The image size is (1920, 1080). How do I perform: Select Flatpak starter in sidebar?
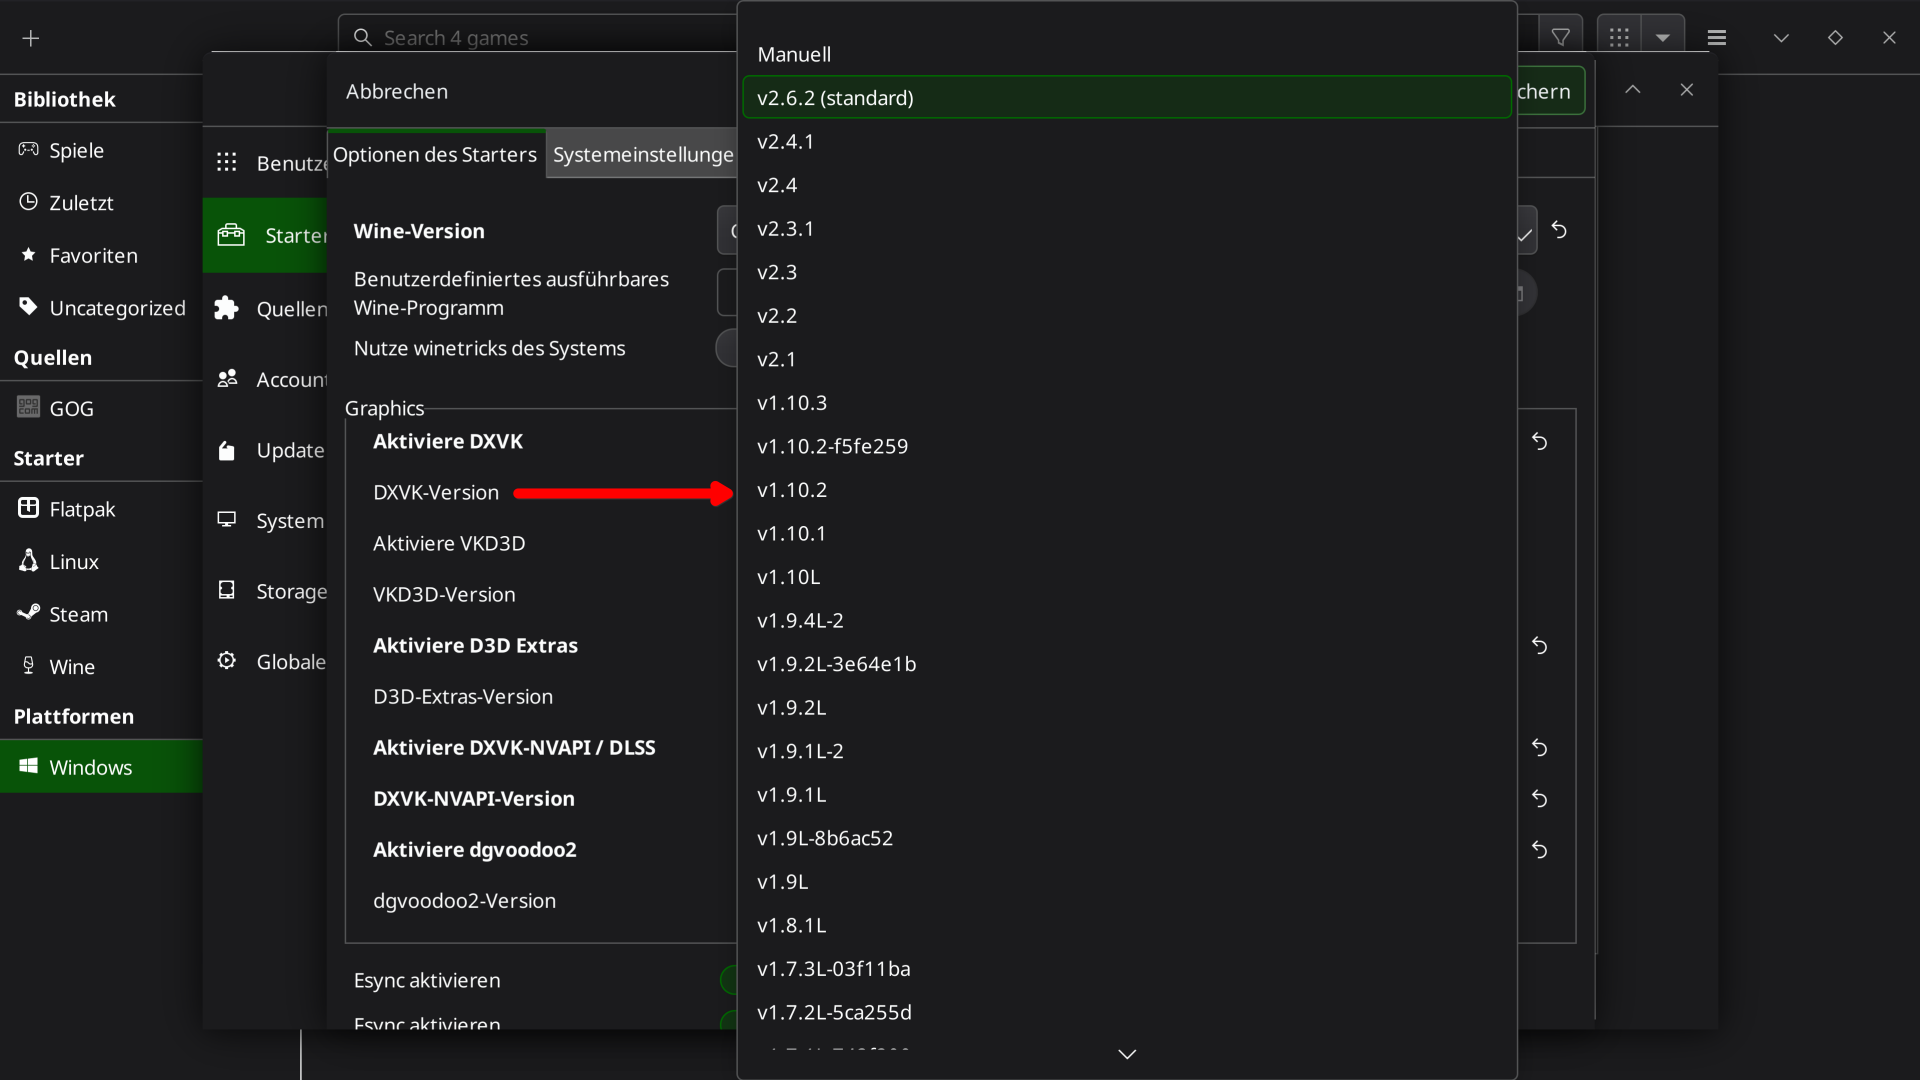(82, 509)
